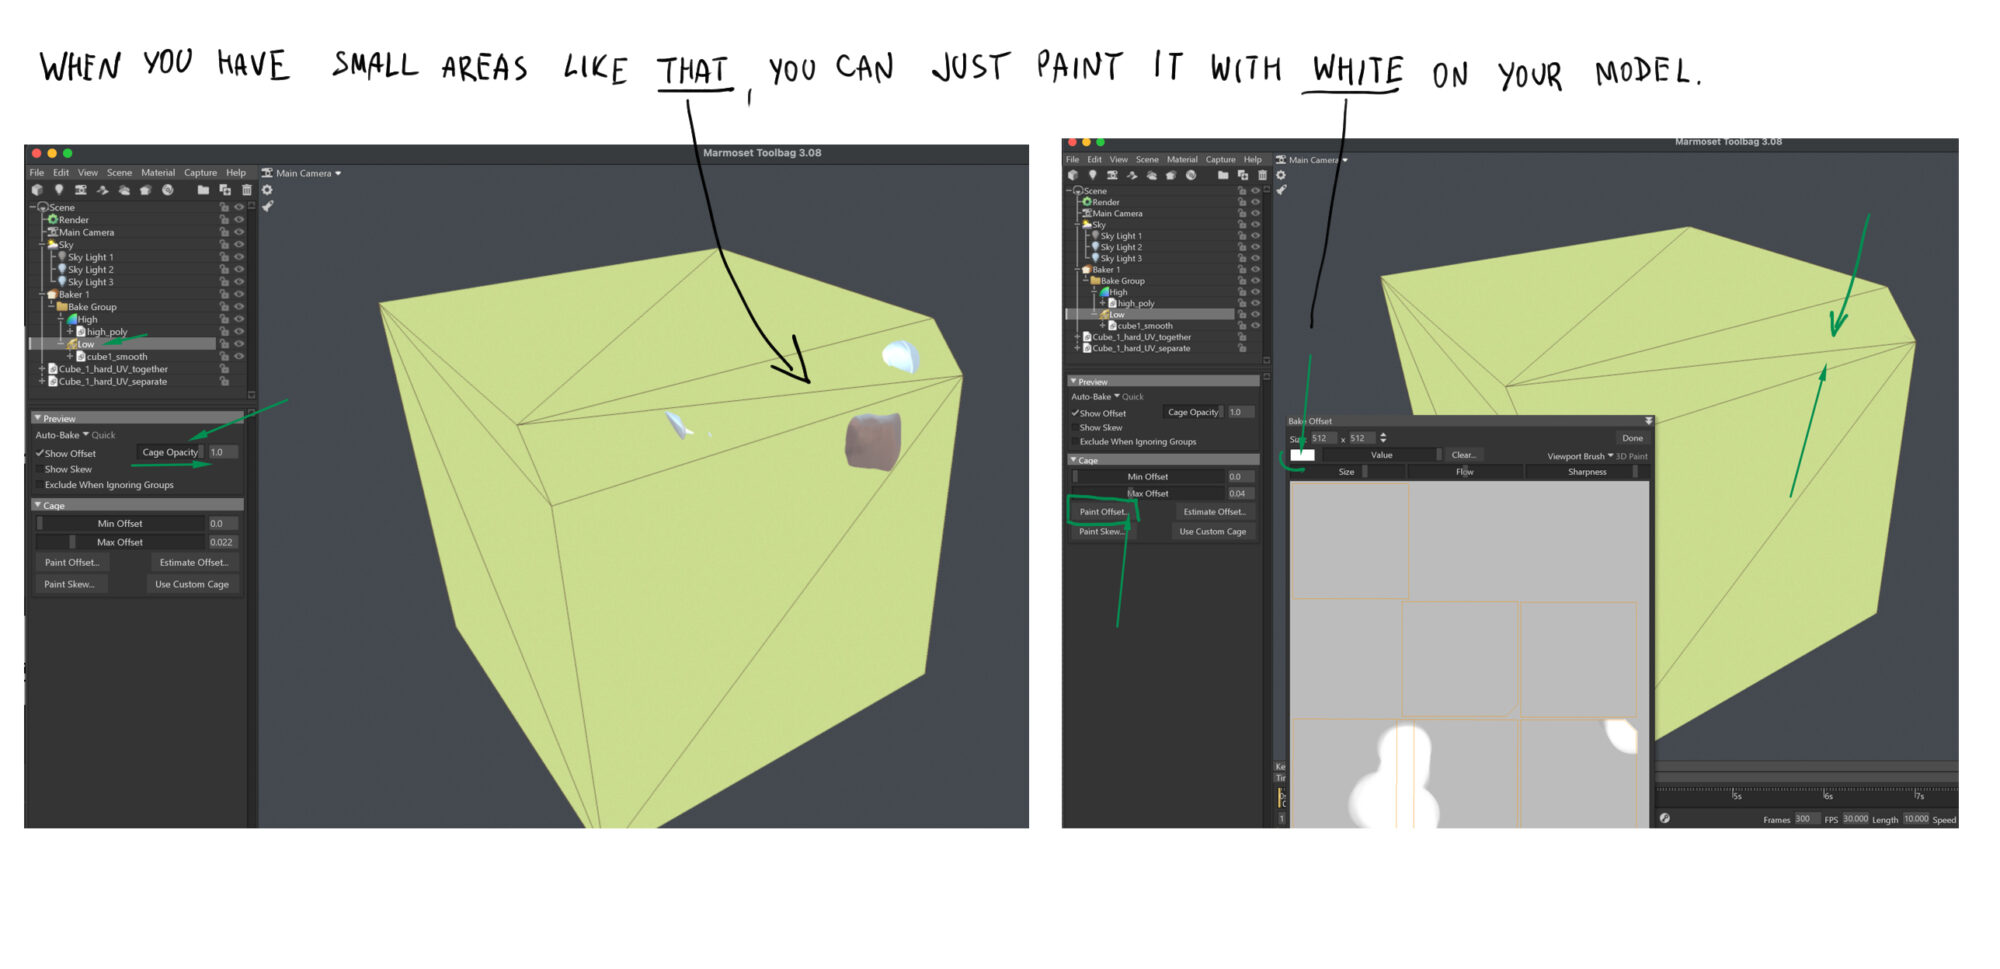Collapse Preview section in left window
2000x969 pixels.
[x=38, y=418]
